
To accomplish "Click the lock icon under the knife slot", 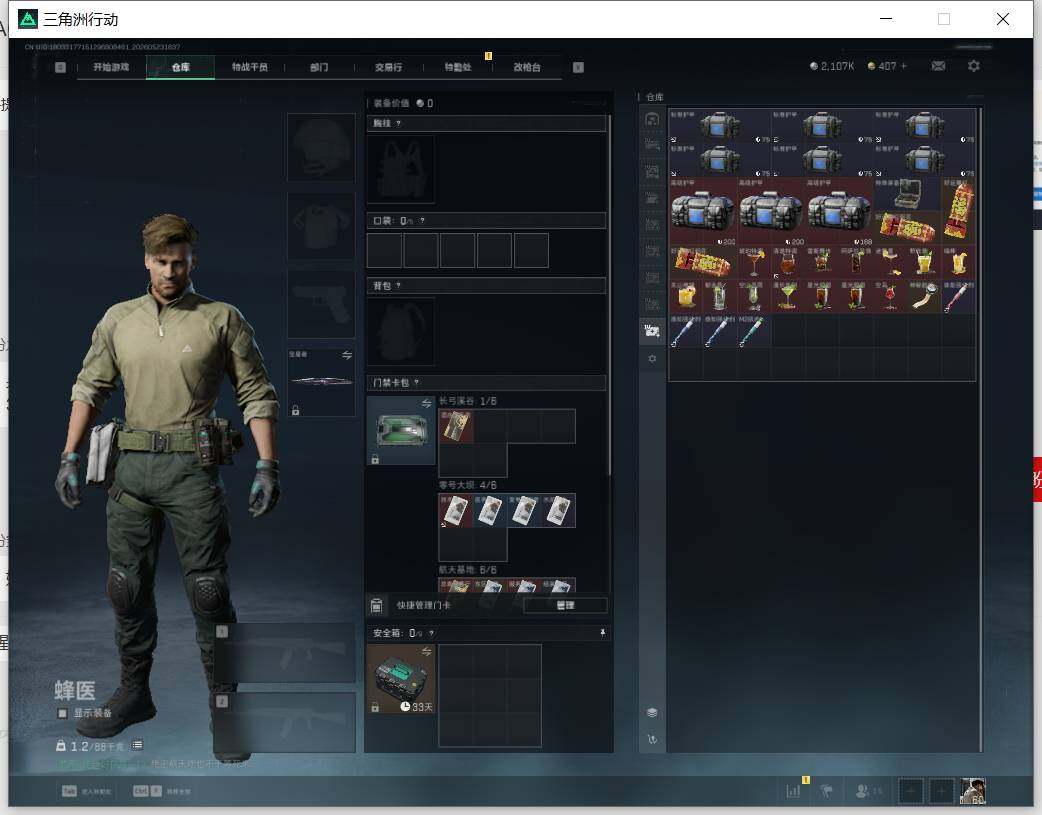I will tap(296, 410).
